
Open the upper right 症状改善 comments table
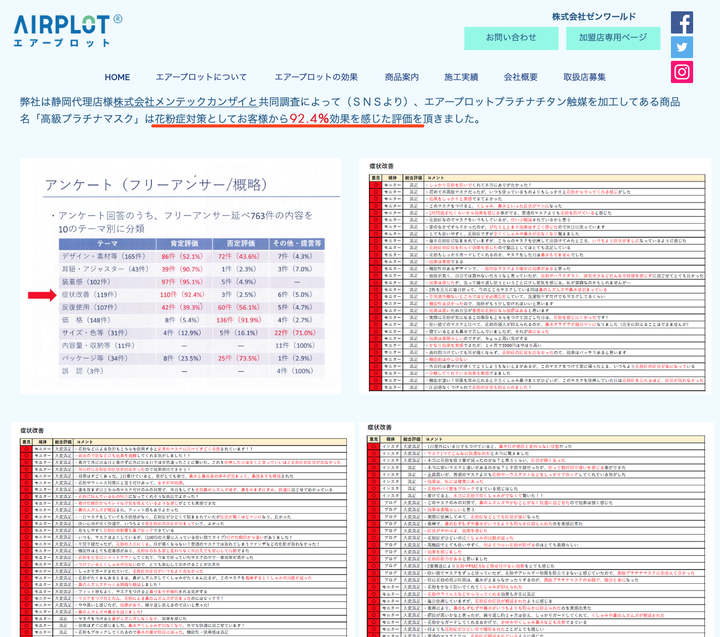[535, 276]
